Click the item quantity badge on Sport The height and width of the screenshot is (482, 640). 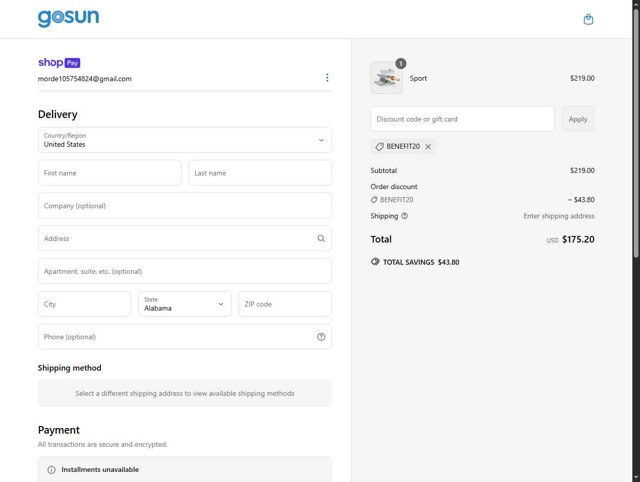click(x=401, y=63)
